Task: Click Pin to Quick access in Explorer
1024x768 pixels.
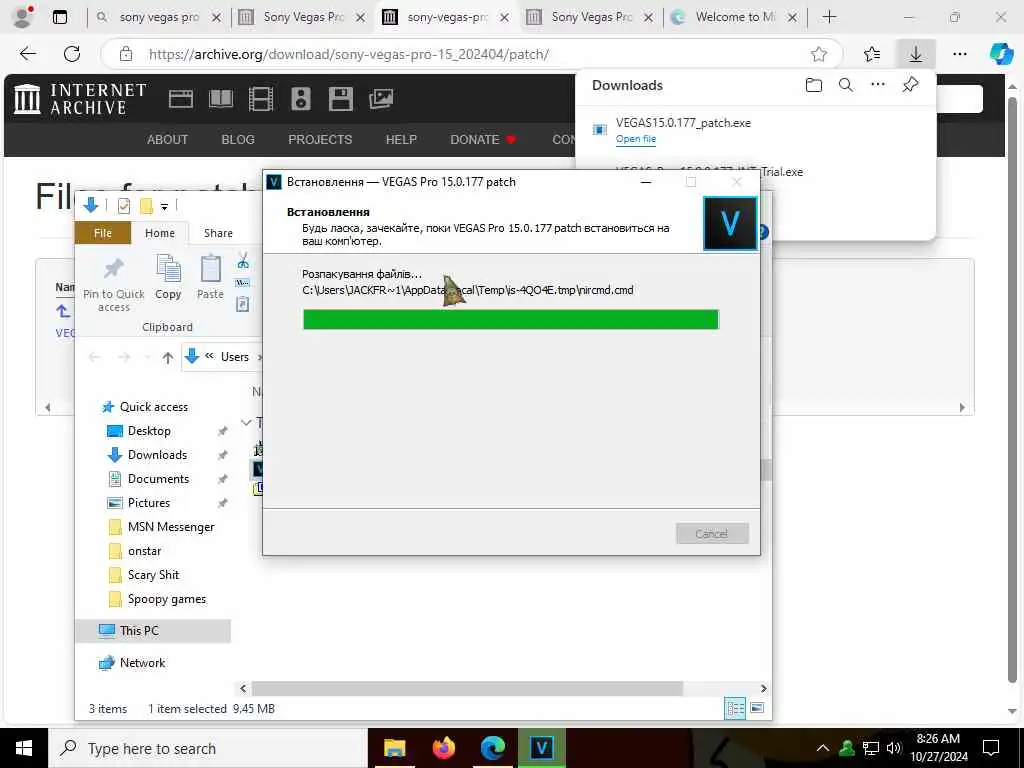Action: (114, 285)
